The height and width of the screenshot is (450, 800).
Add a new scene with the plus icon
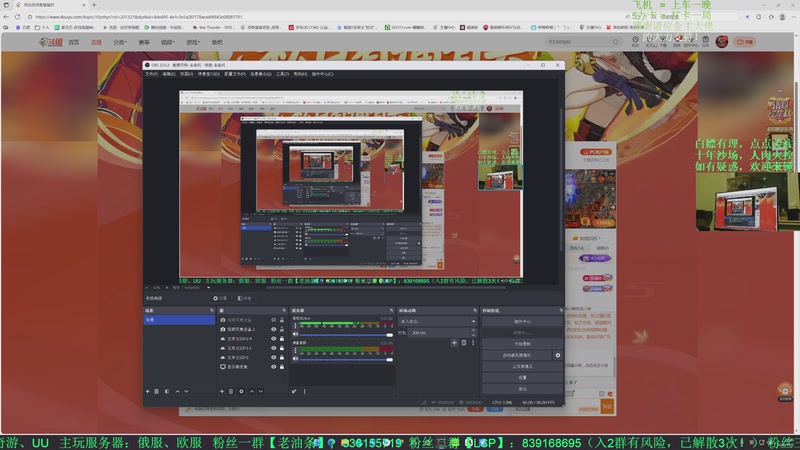point(147,391)
